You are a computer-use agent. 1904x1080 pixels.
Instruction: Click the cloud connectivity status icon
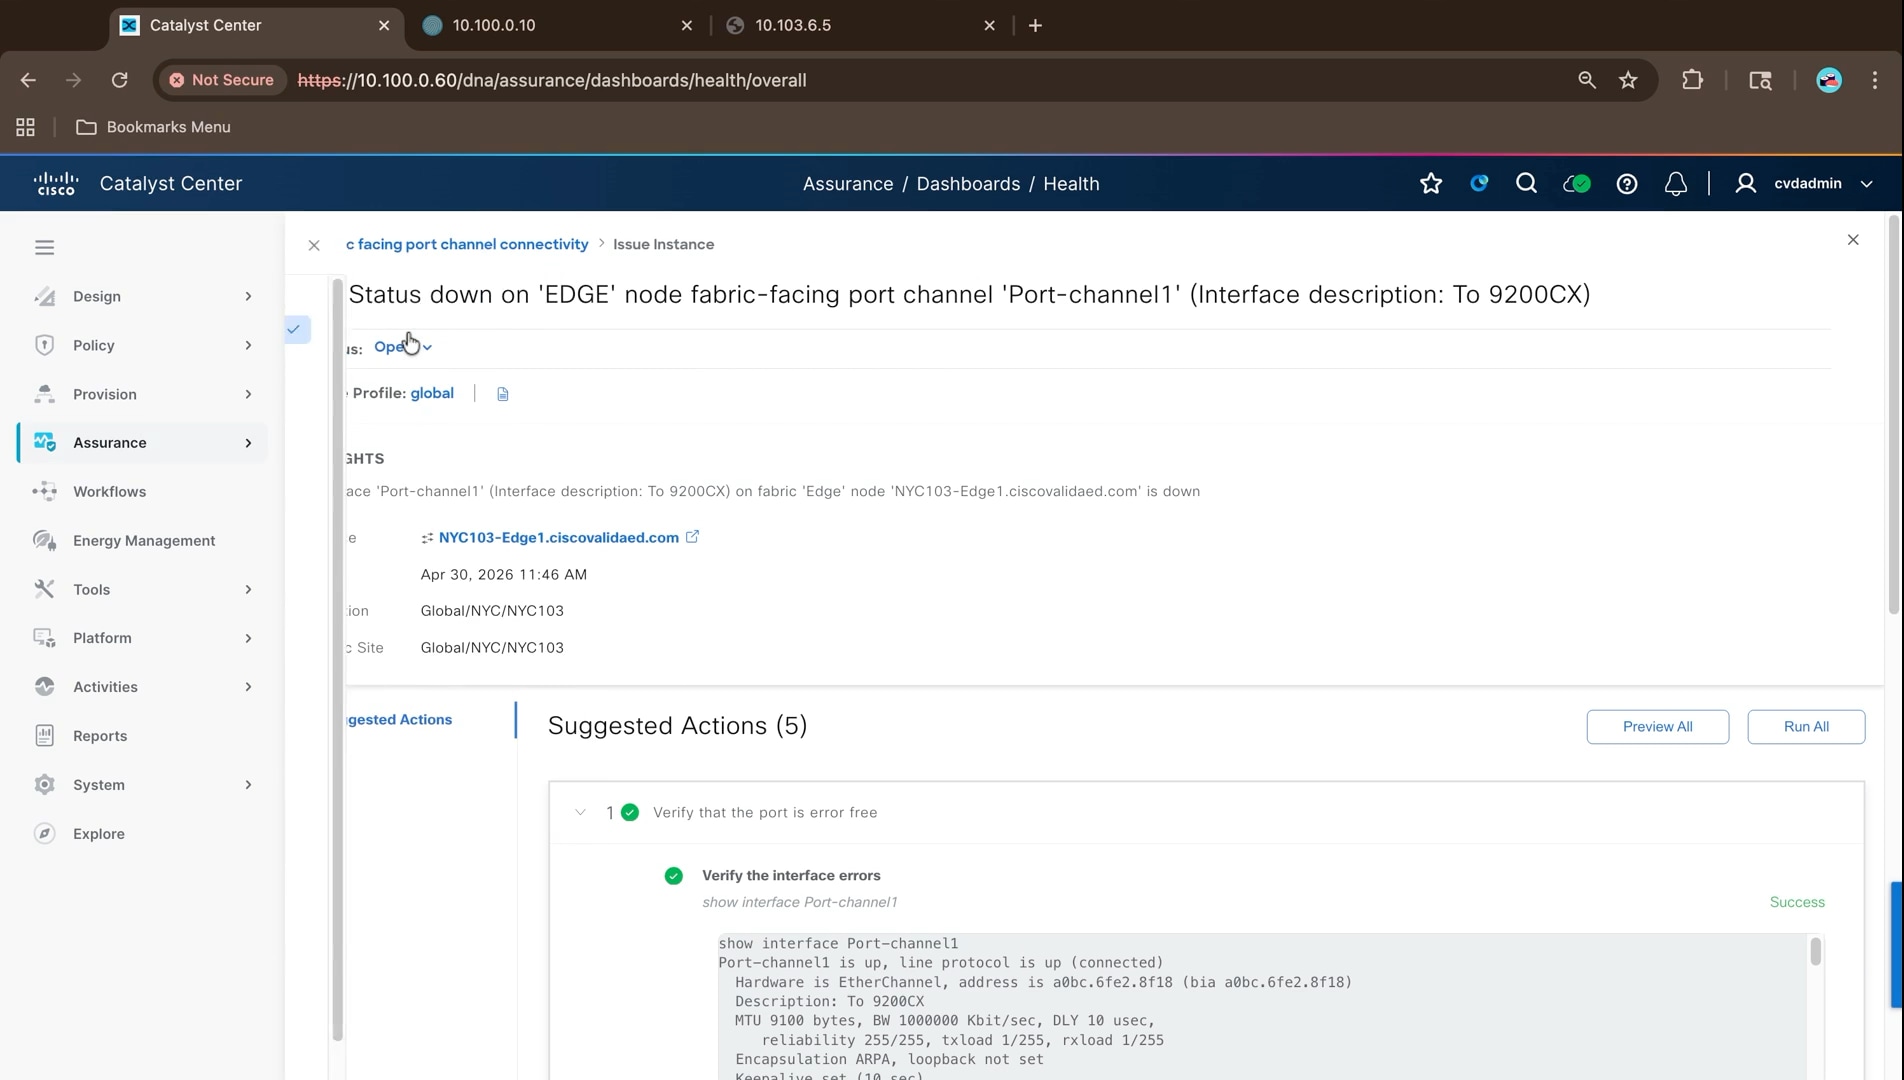coord(1576,183)
